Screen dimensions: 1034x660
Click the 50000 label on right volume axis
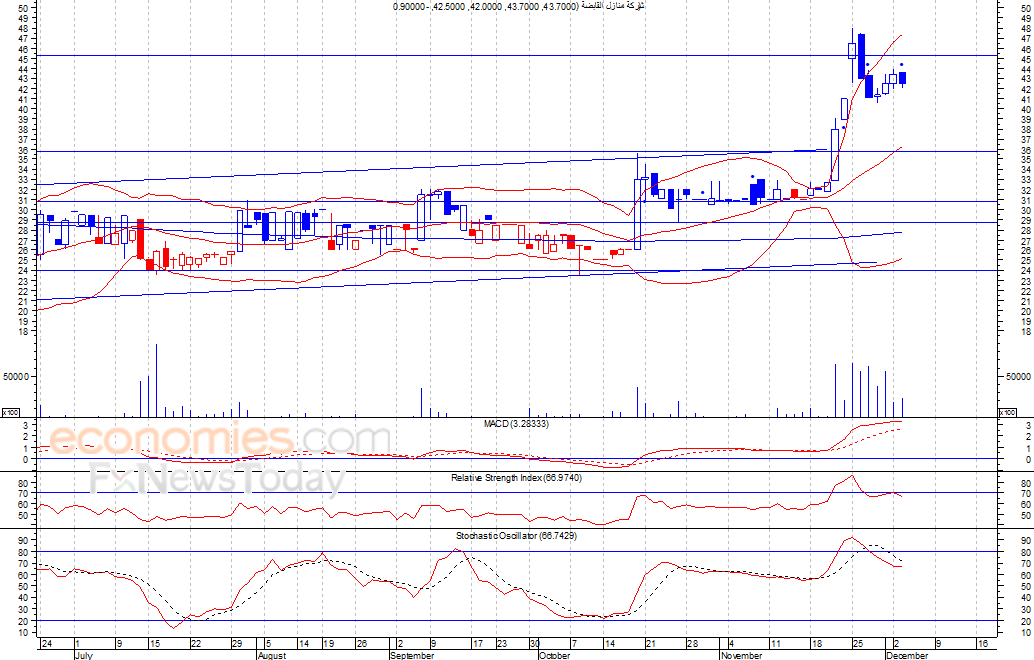(1016, 377)
